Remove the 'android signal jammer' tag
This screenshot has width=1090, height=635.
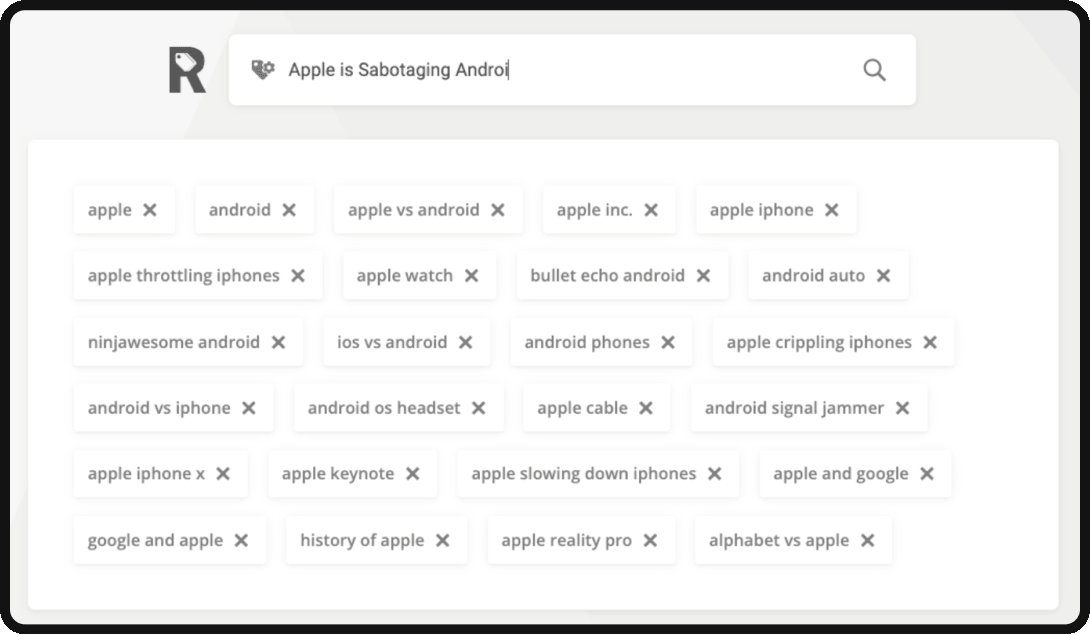tap(902, 408)
